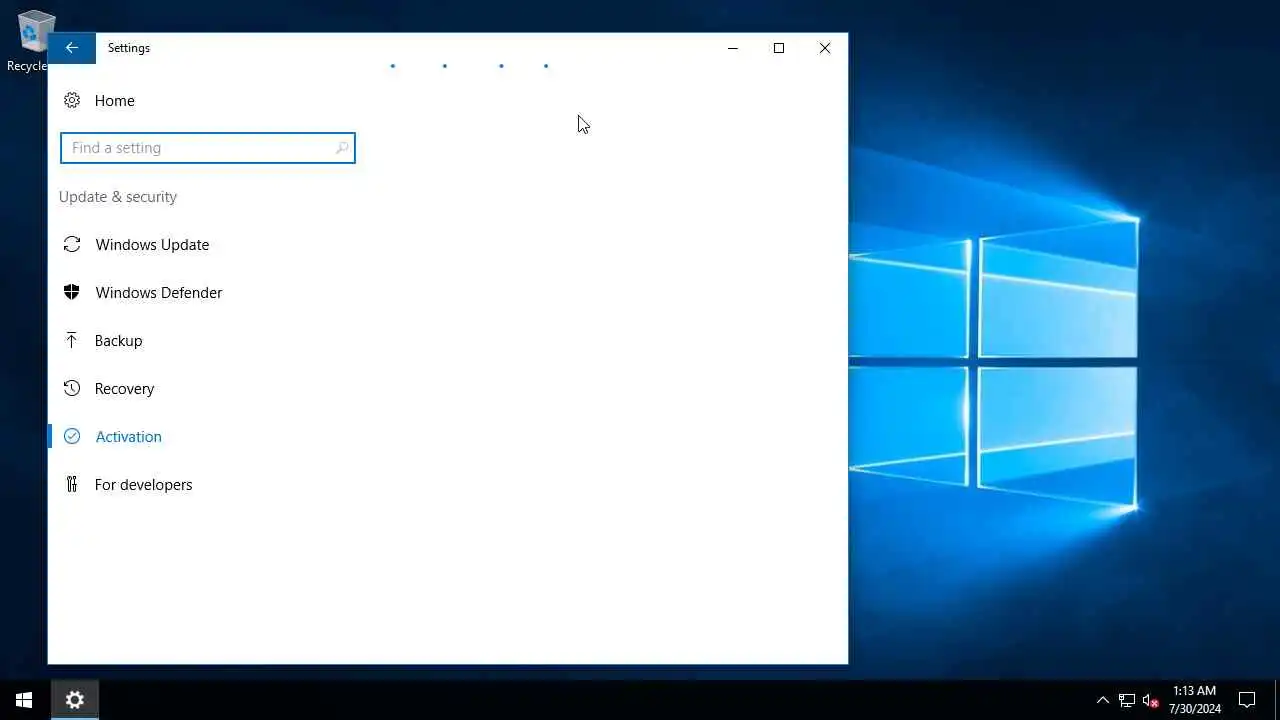
Task: Click the Activation checkmark icon
Action: pyautogui.click(x=71, y=436)
